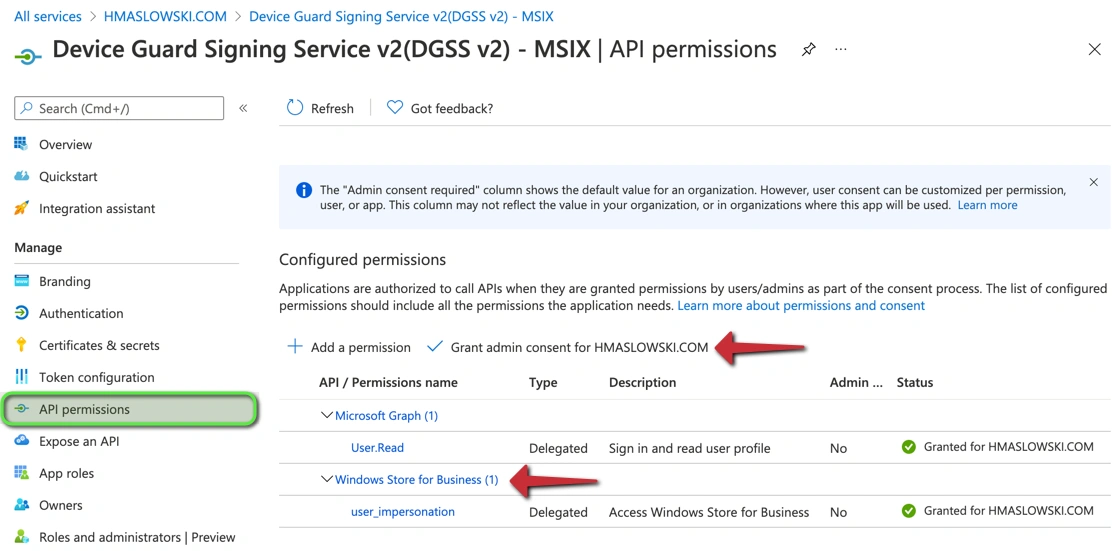Viewport: 1113px width, 551px height.
Task: Click the Refresh icon in the toolbar
Action: (x=295, y=108)
